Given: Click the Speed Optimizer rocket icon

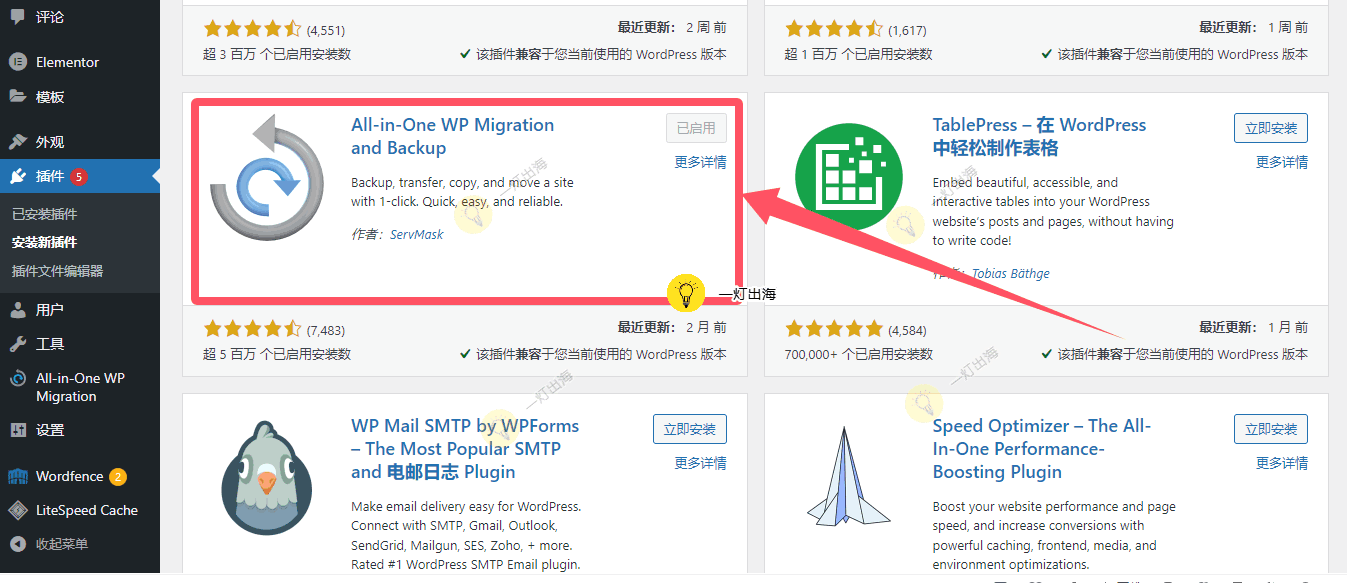Looking at the screenshot, I should (848, 479).
